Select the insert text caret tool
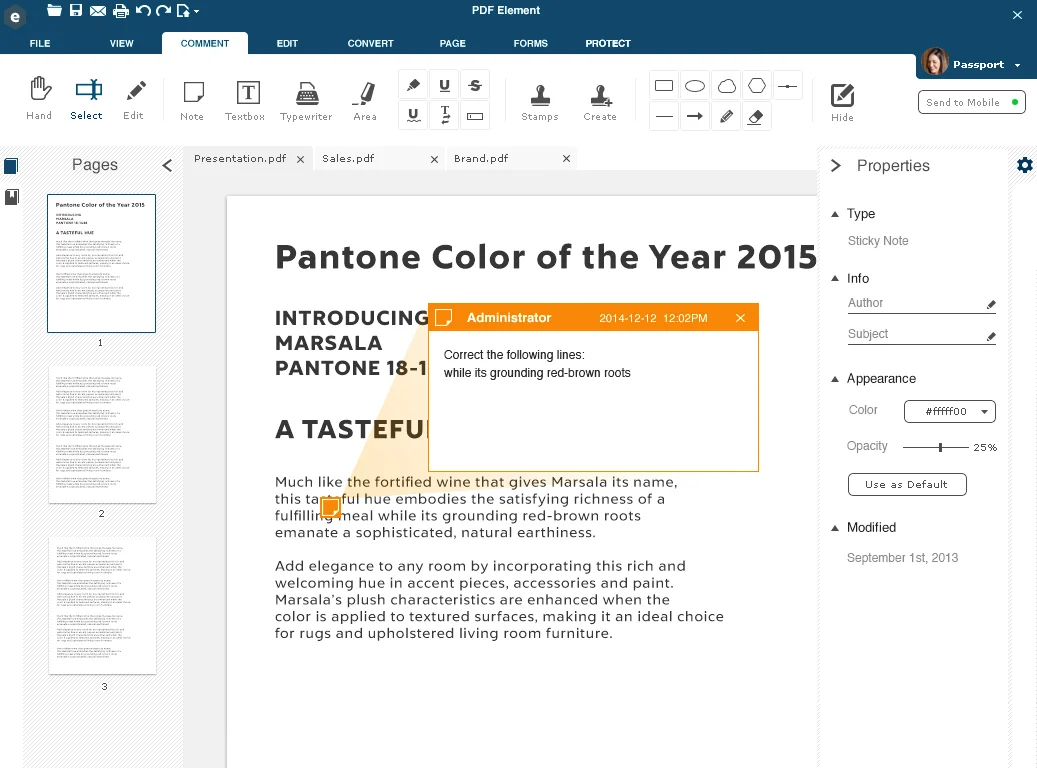 pyautogui.click(x=444, y=116)
